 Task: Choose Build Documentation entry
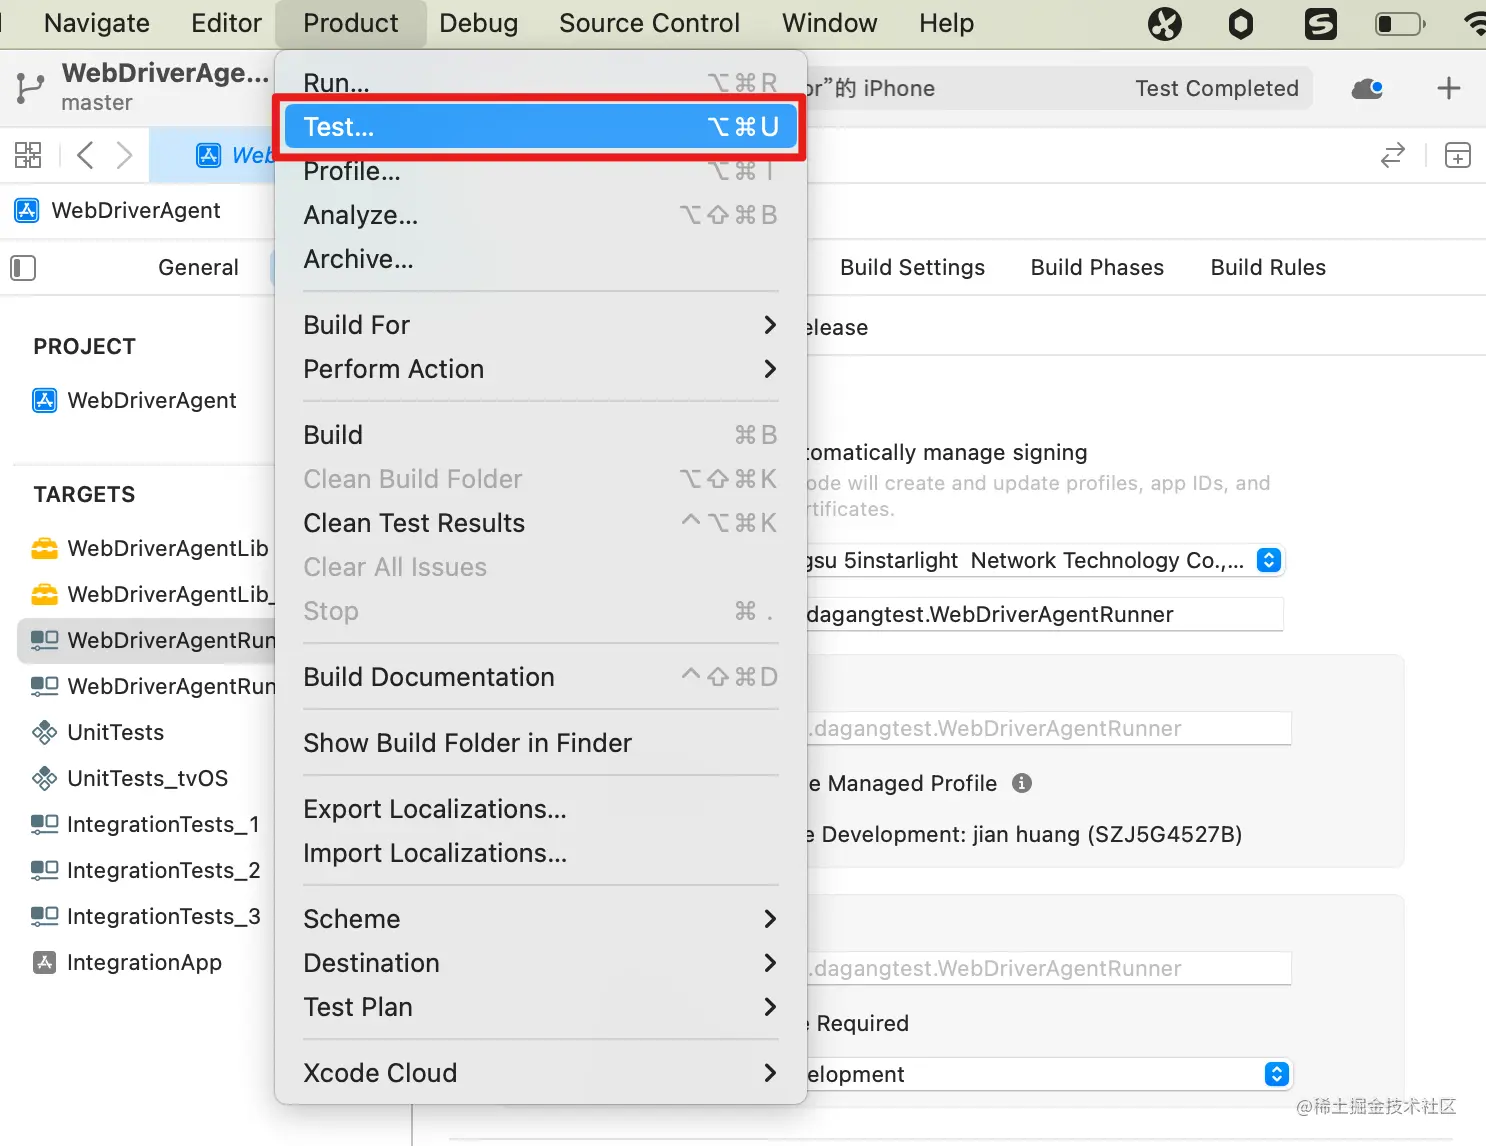(540, 677)
